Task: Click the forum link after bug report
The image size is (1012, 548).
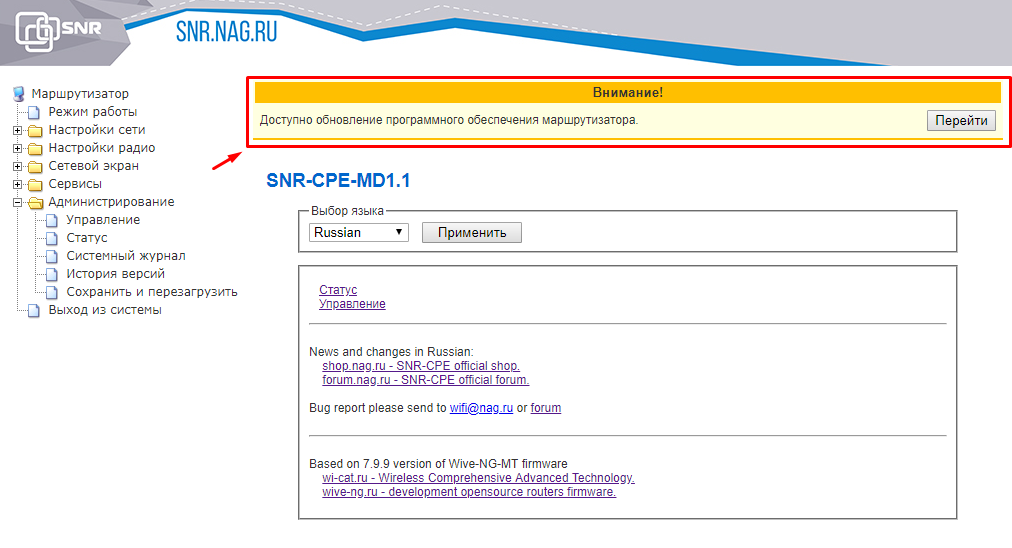Action: coord(546,408)
